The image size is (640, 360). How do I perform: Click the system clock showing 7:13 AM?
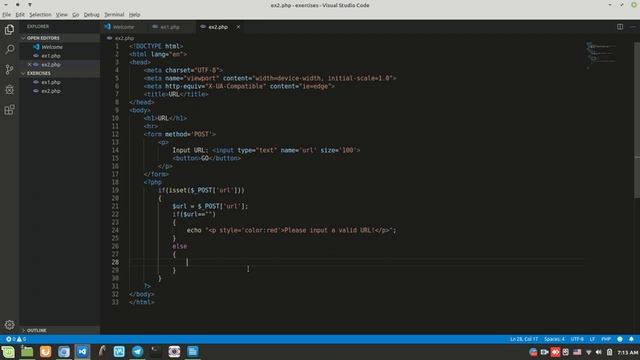pyautogui.click(x=628, y=352)
